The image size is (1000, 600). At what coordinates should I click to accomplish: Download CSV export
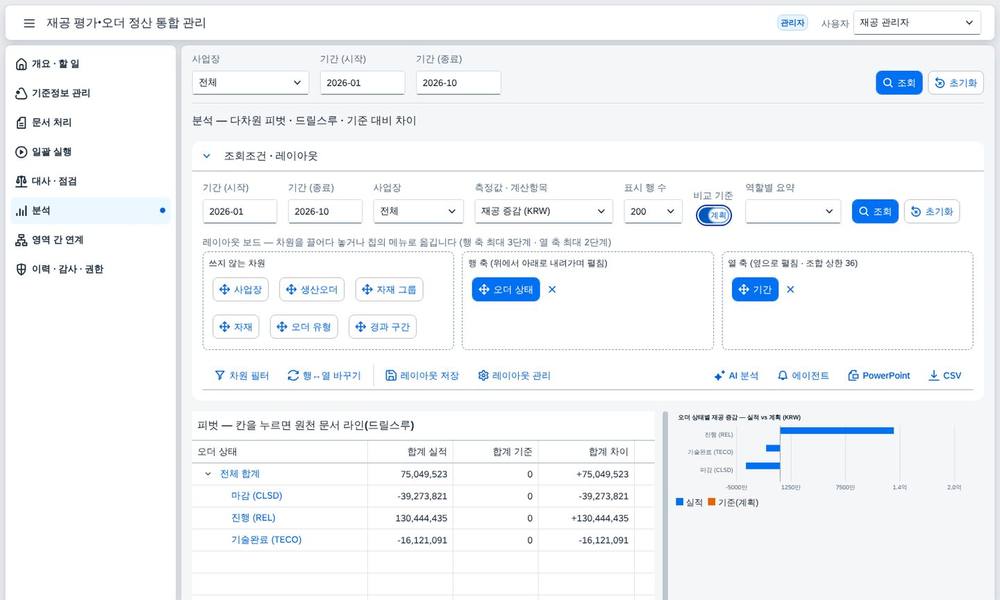(945, 376)
